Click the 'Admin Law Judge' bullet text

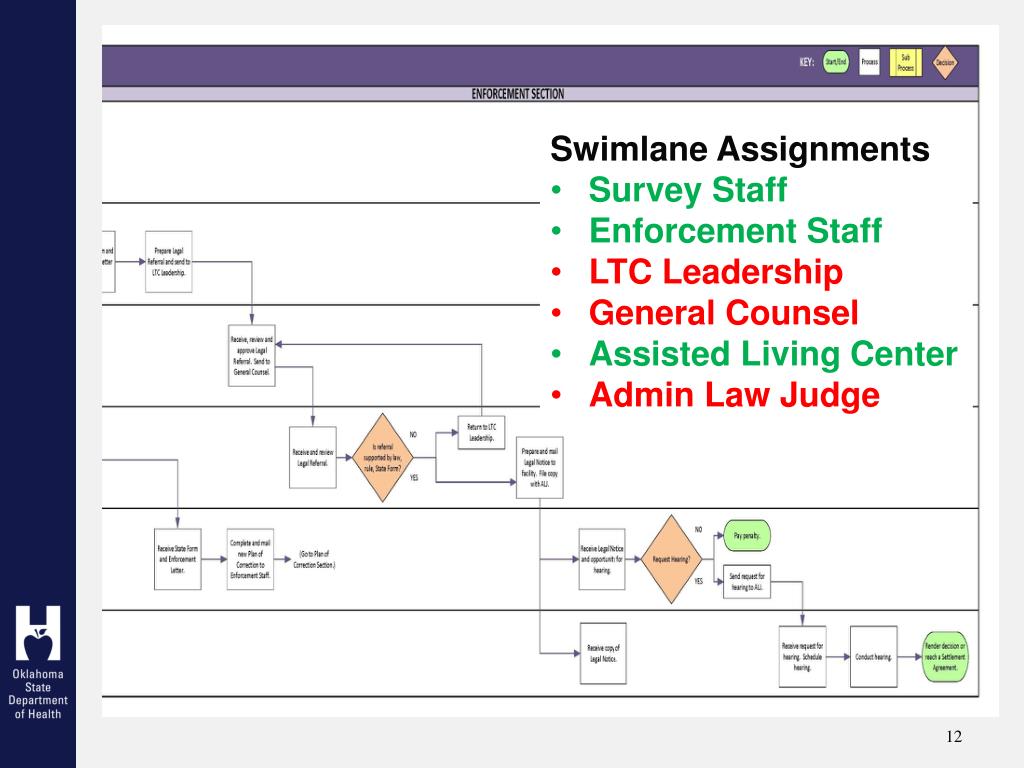(734, 395)
